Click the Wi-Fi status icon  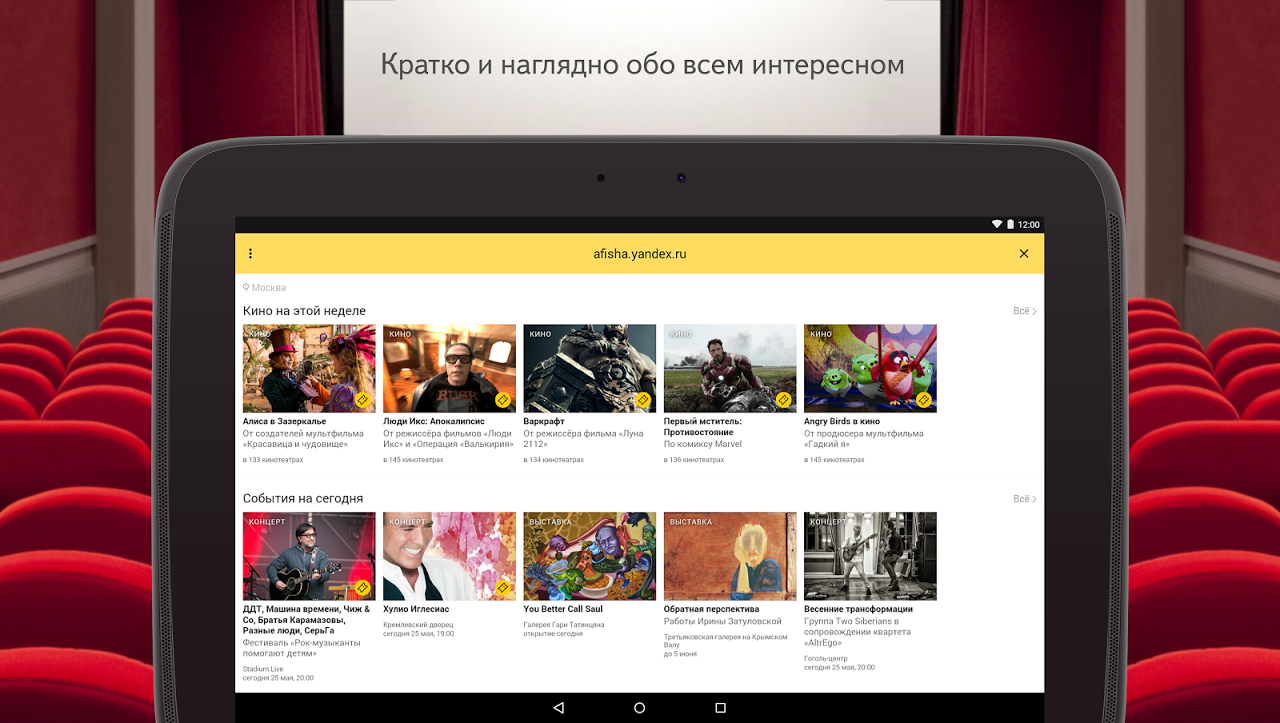point(997,225)
